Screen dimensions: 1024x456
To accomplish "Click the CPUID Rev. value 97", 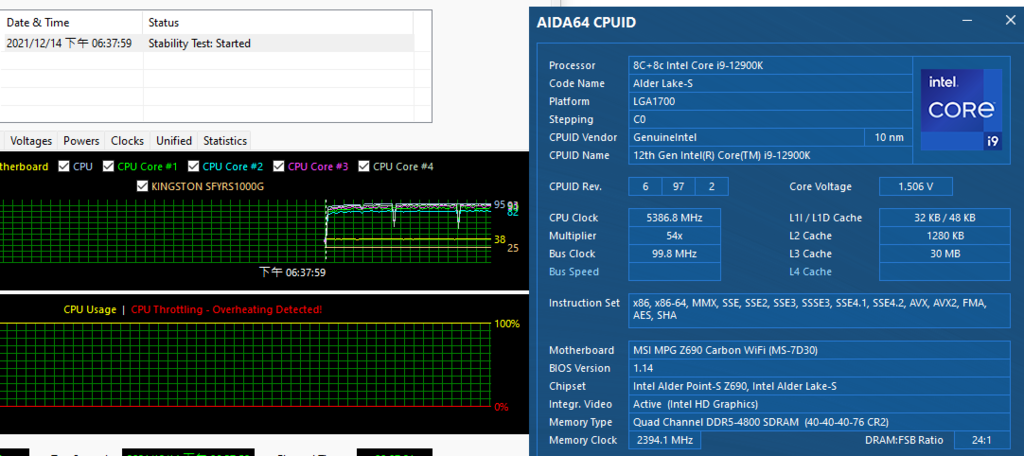I will [678, 187].
